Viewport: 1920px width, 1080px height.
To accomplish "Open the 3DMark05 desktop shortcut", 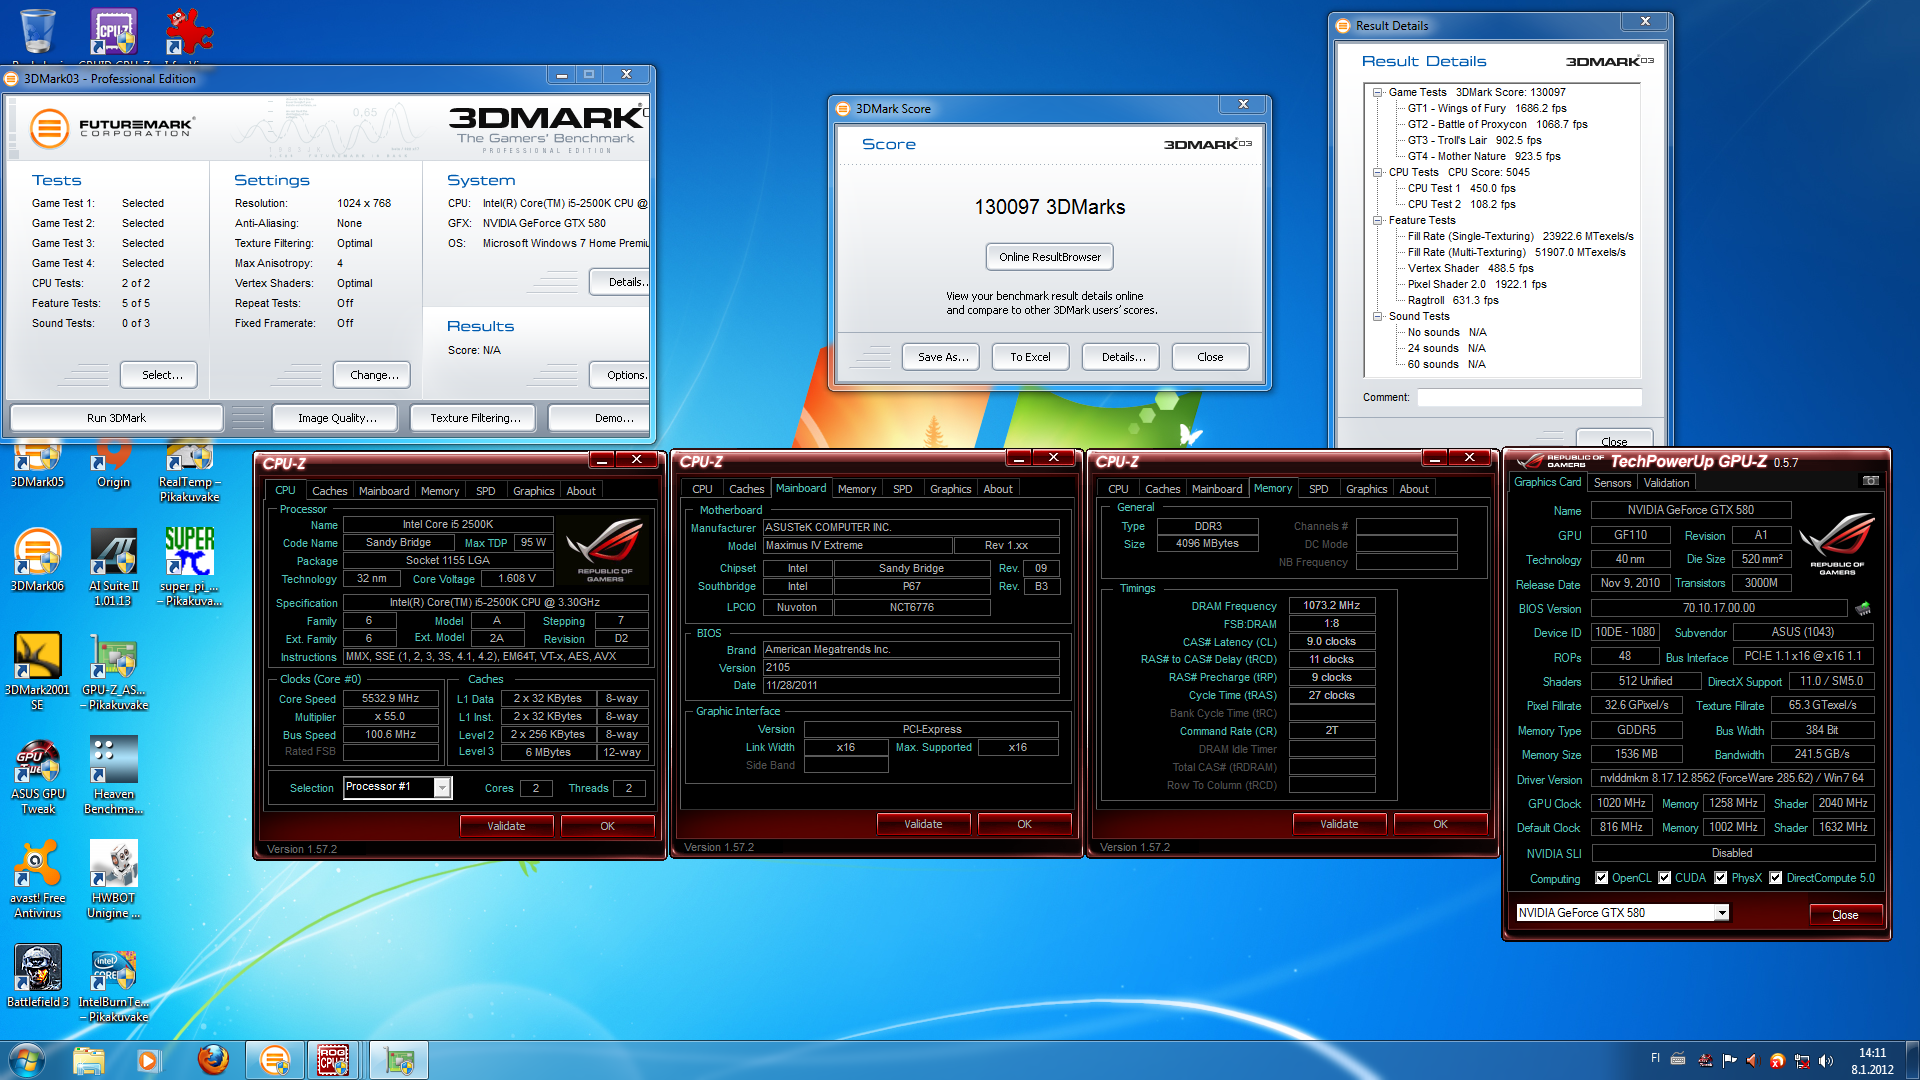I will point(38,467).
